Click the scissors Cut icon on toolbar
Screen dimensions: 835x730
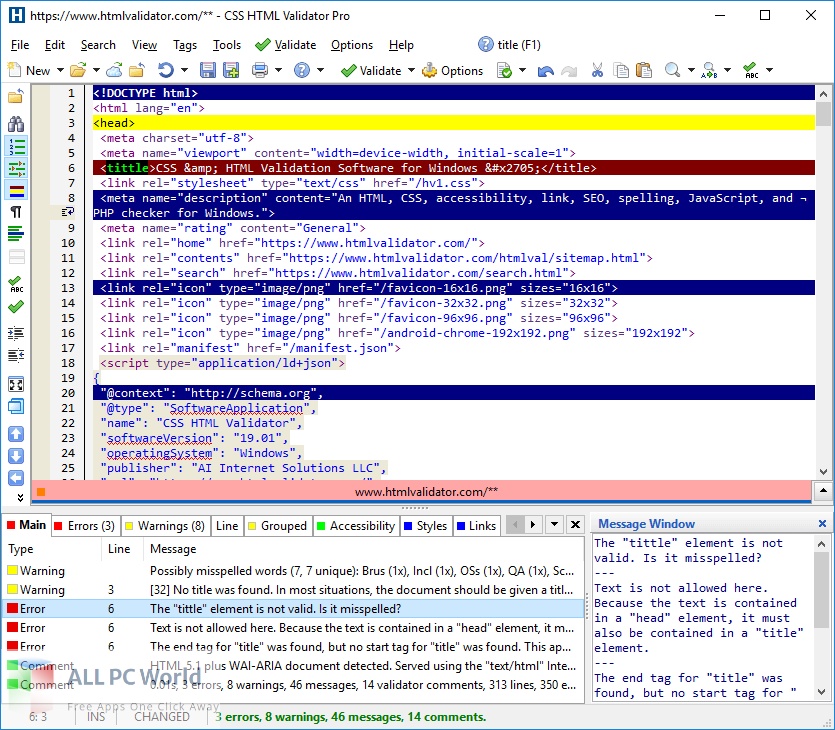point(595,70)
